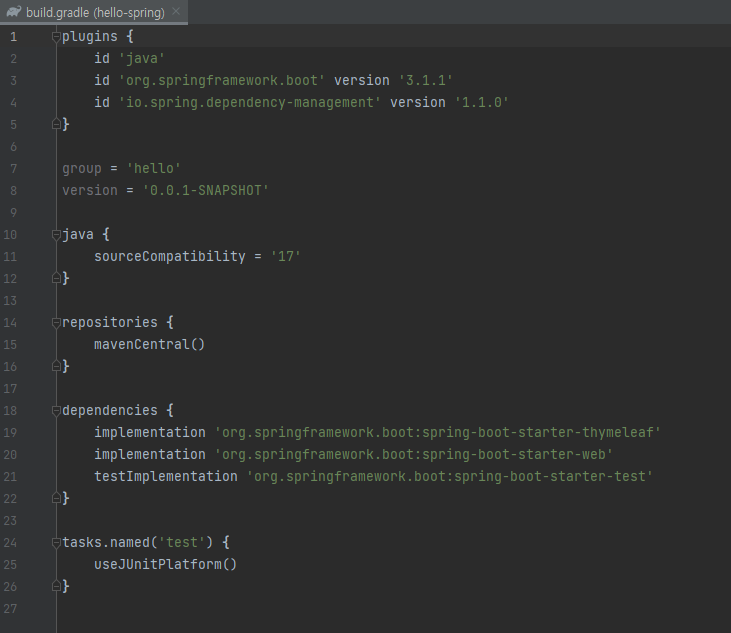This screenshot has height=633, width=731.
Task: Click the useJUnitPlatform() call
Action: coord(166,564)
